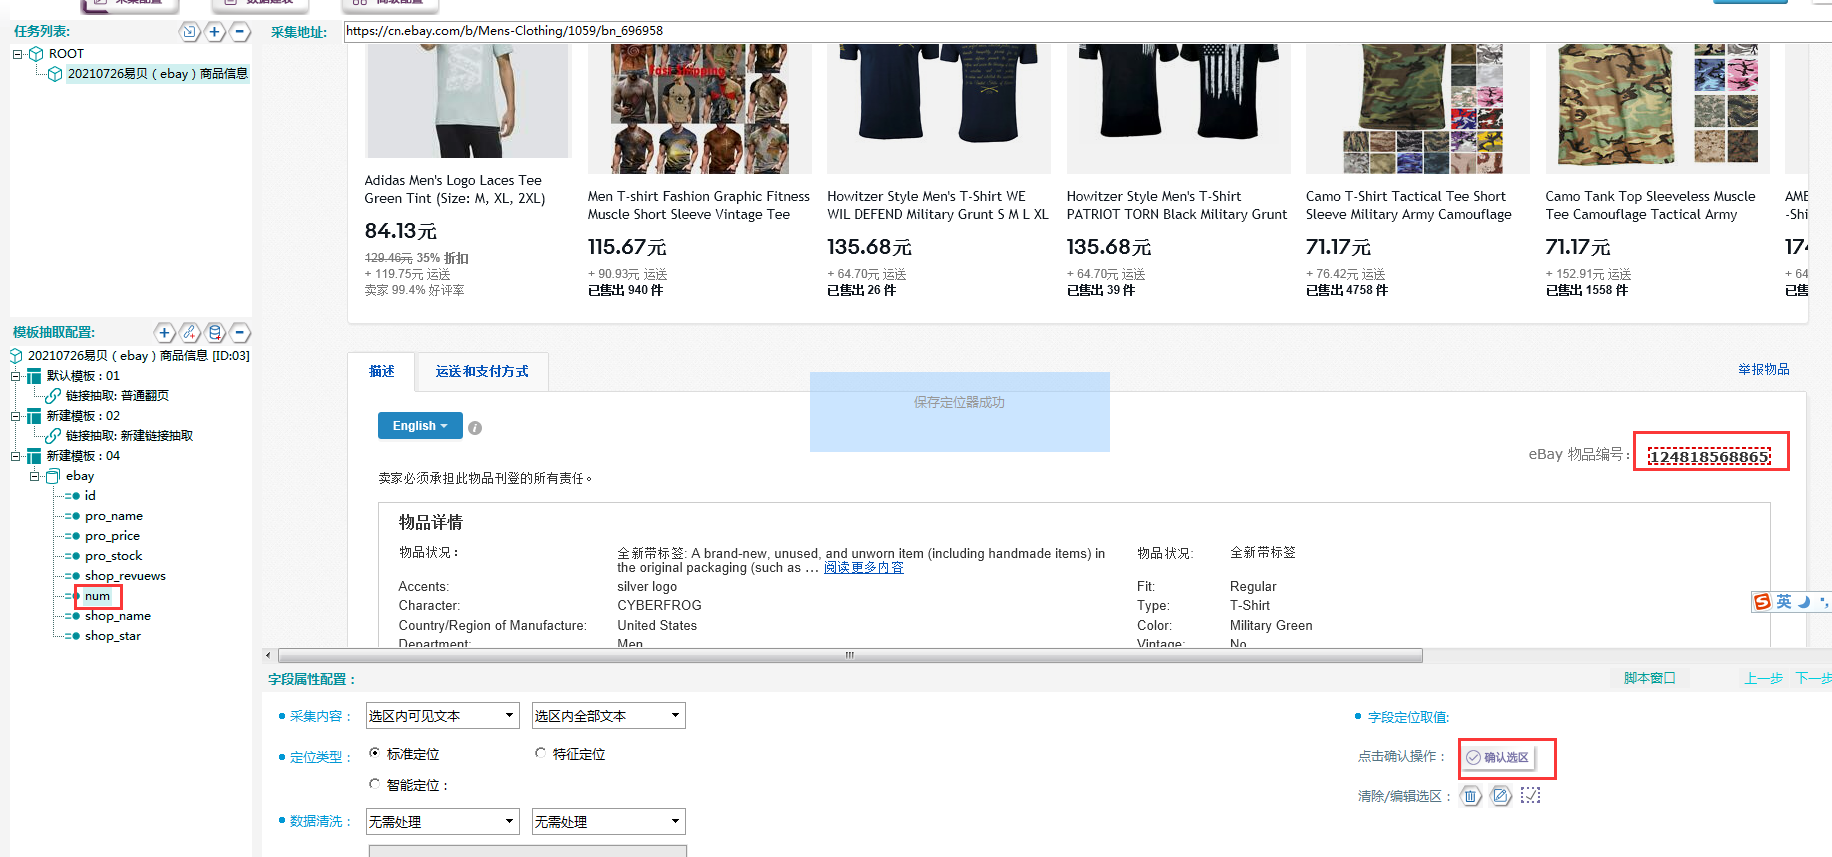Click the cube icon of 20210726易贝 task
Viewport: 1832px width, 857px height.
point(55,74)
